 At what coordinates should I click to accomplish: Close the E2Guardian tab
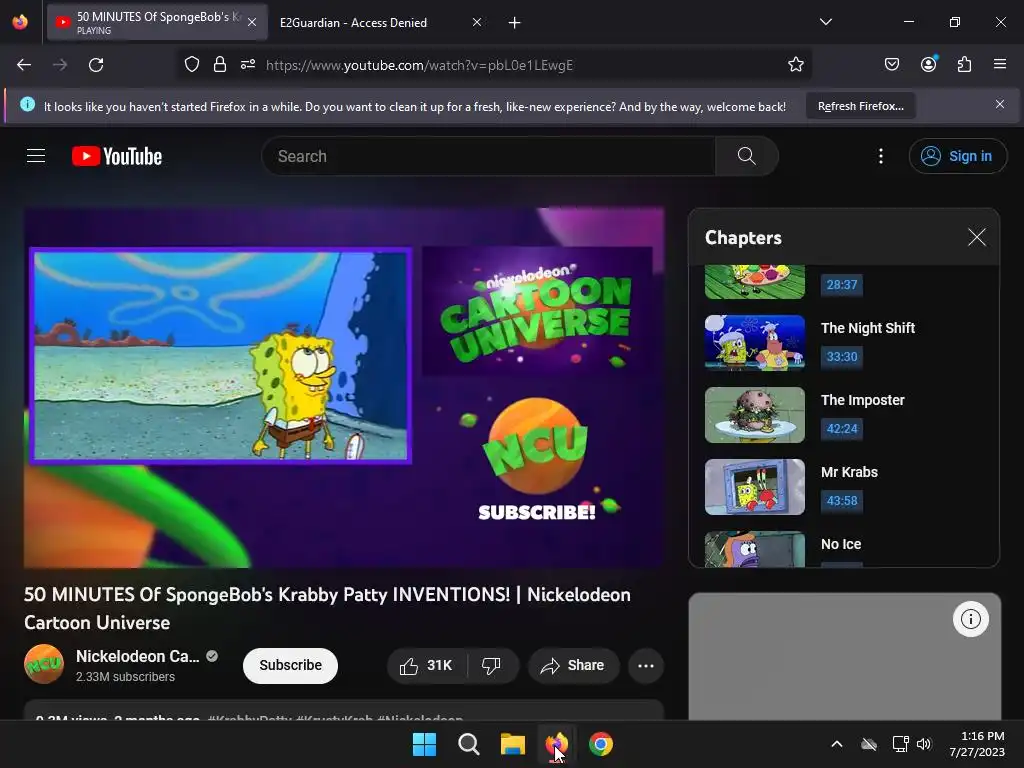(x=477, y=22)
